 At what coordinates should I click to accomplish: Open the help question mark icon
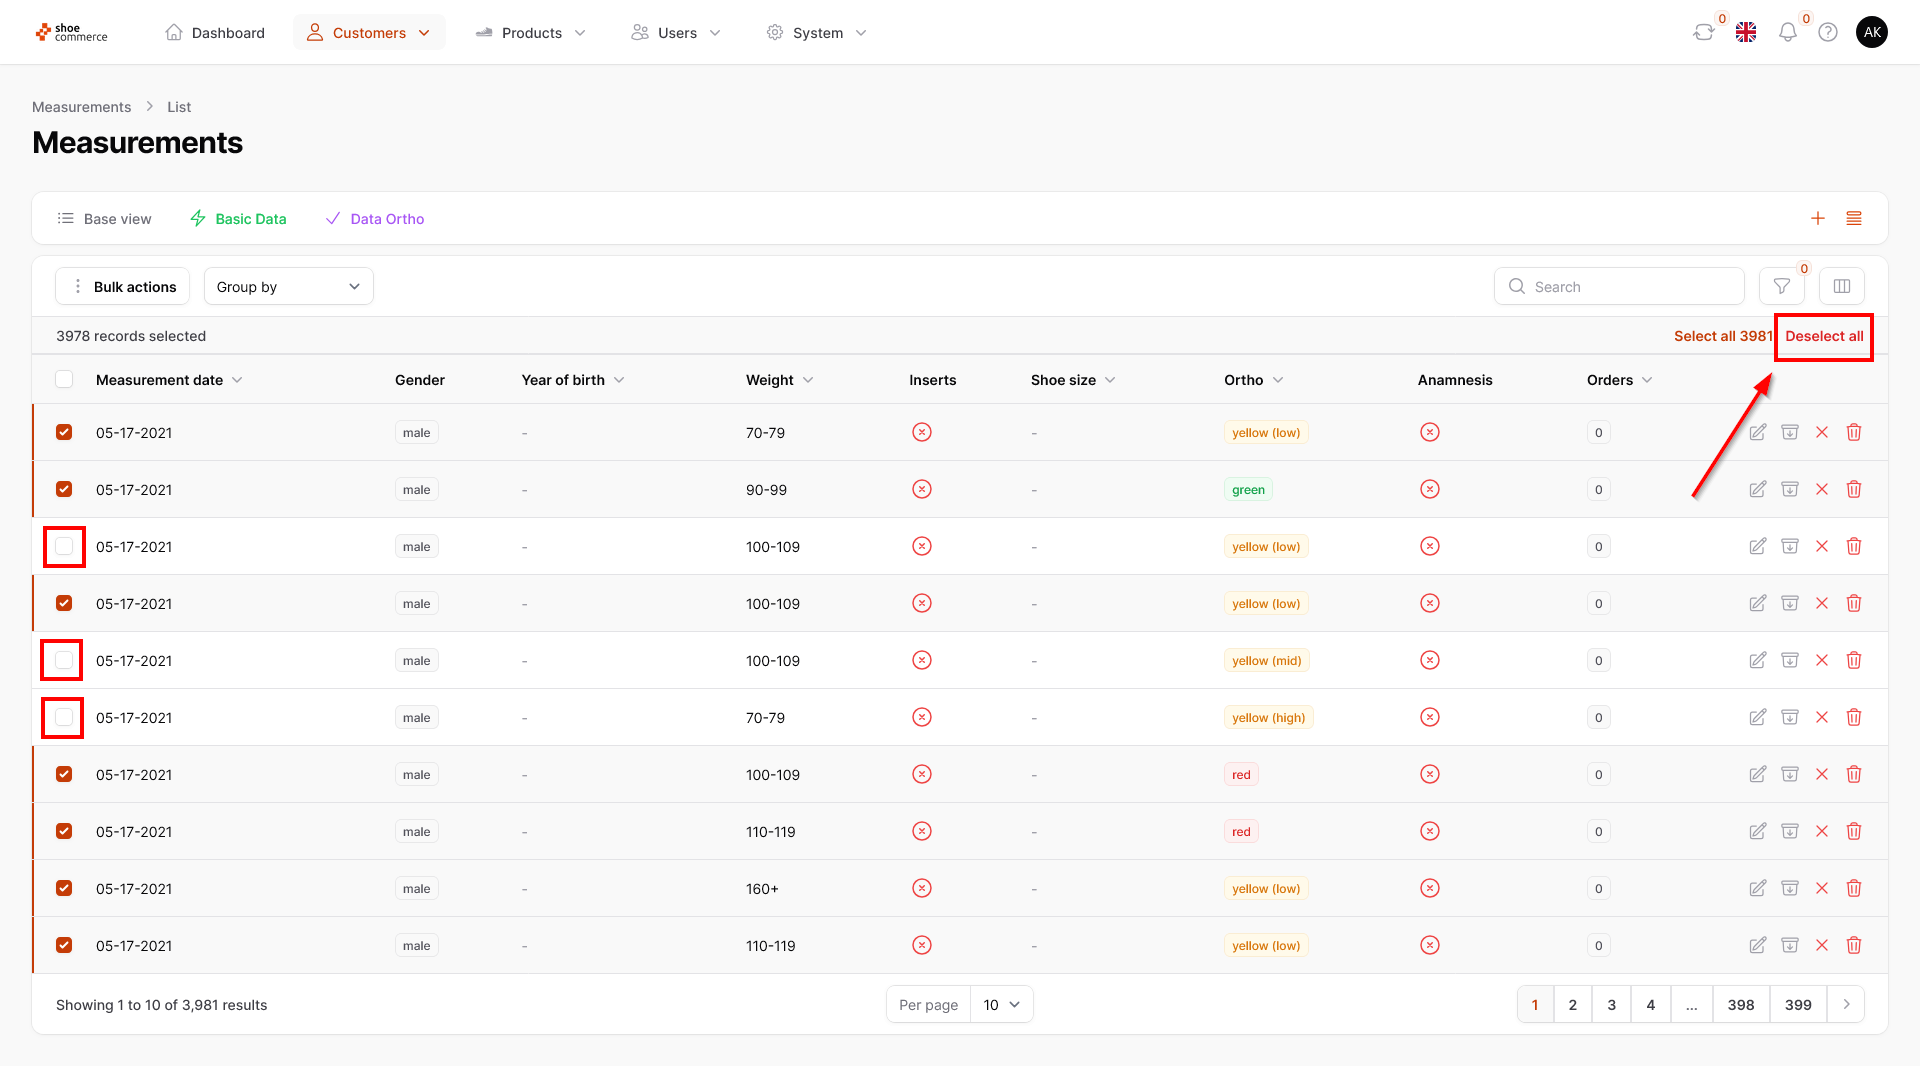point(1828,33)
